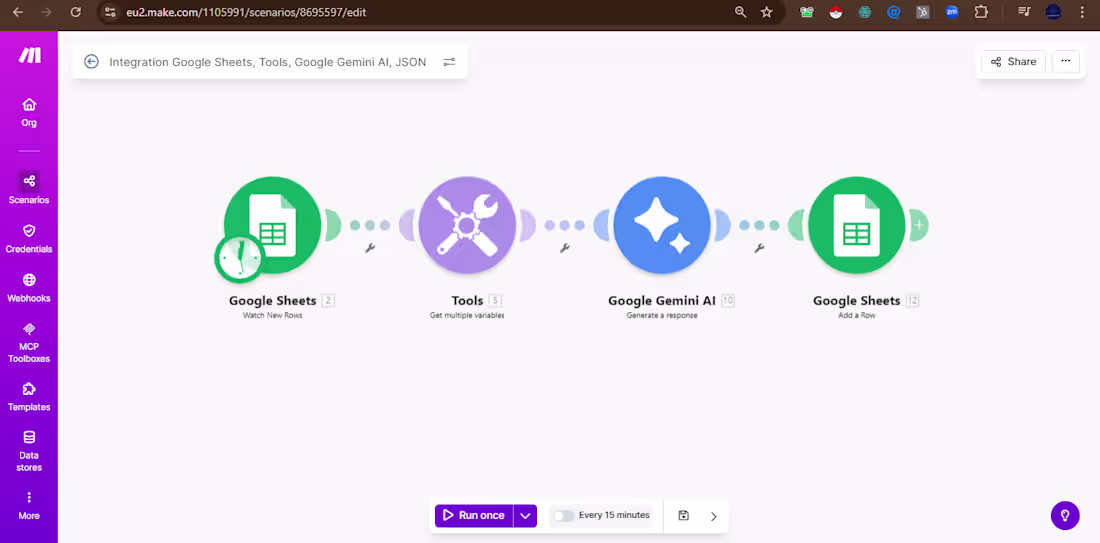Image resolution: width=1100 pixels, height=543 pixels.
Task: Open Scenarios in the sidebar
Action: point(29,188)
